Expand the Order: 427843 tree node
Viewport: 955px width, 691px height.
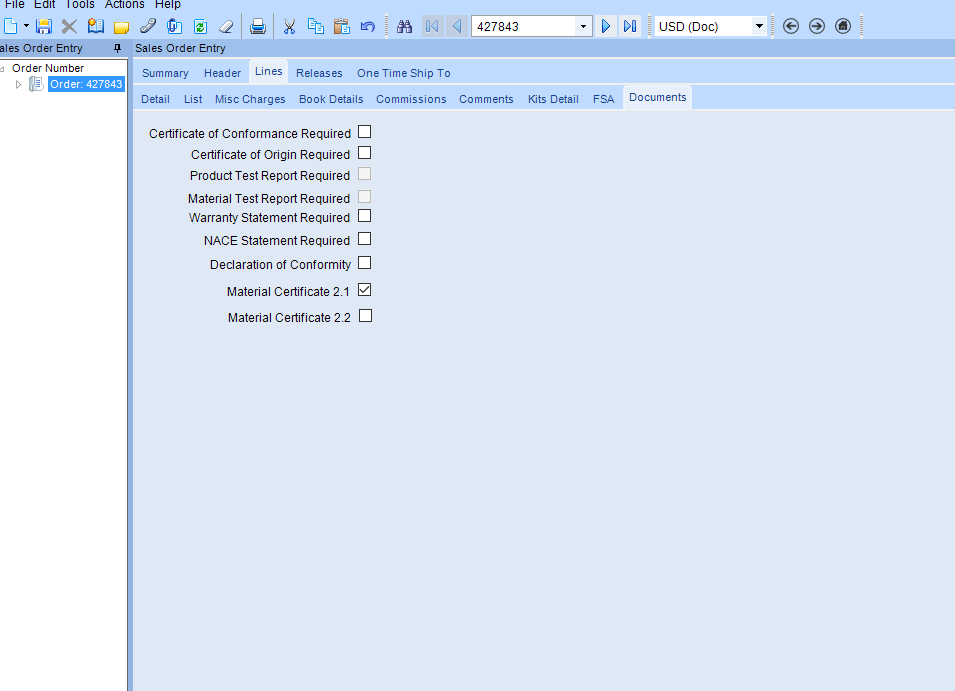(18, 85)
